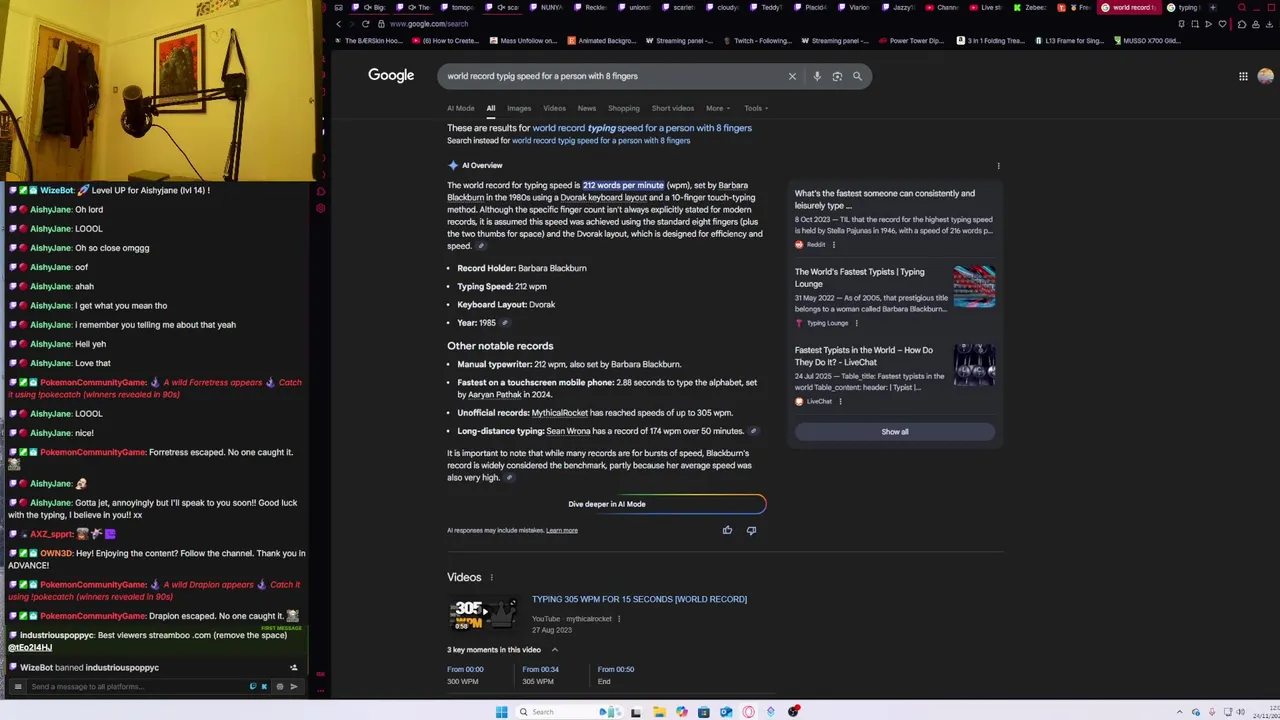Send chat message with arrow icon
1280x720 pixels.
point(293,687)
